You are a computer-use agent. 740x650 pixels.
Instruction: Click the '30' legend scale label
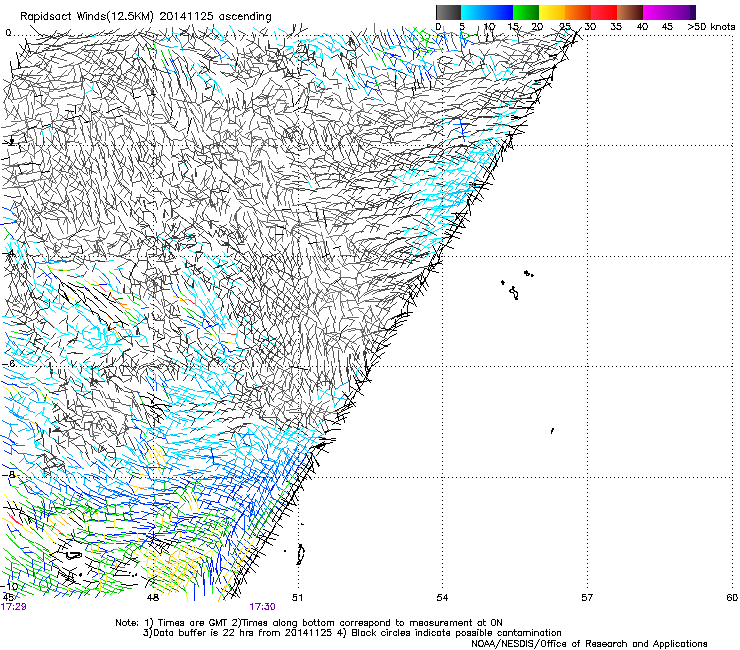click(x=590, y=27)
